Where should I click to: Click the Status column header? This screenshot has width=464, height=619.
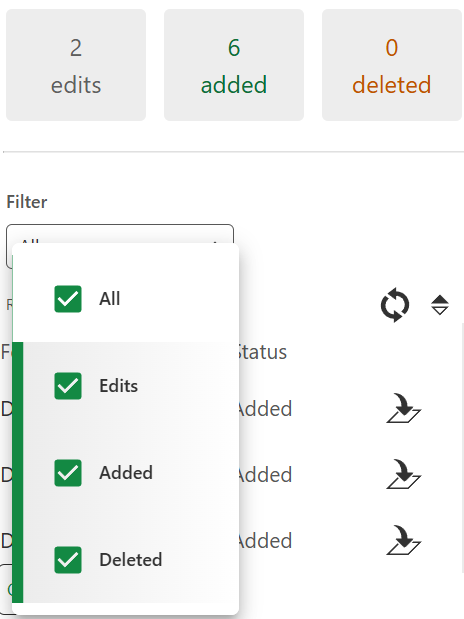pos(263,352)
